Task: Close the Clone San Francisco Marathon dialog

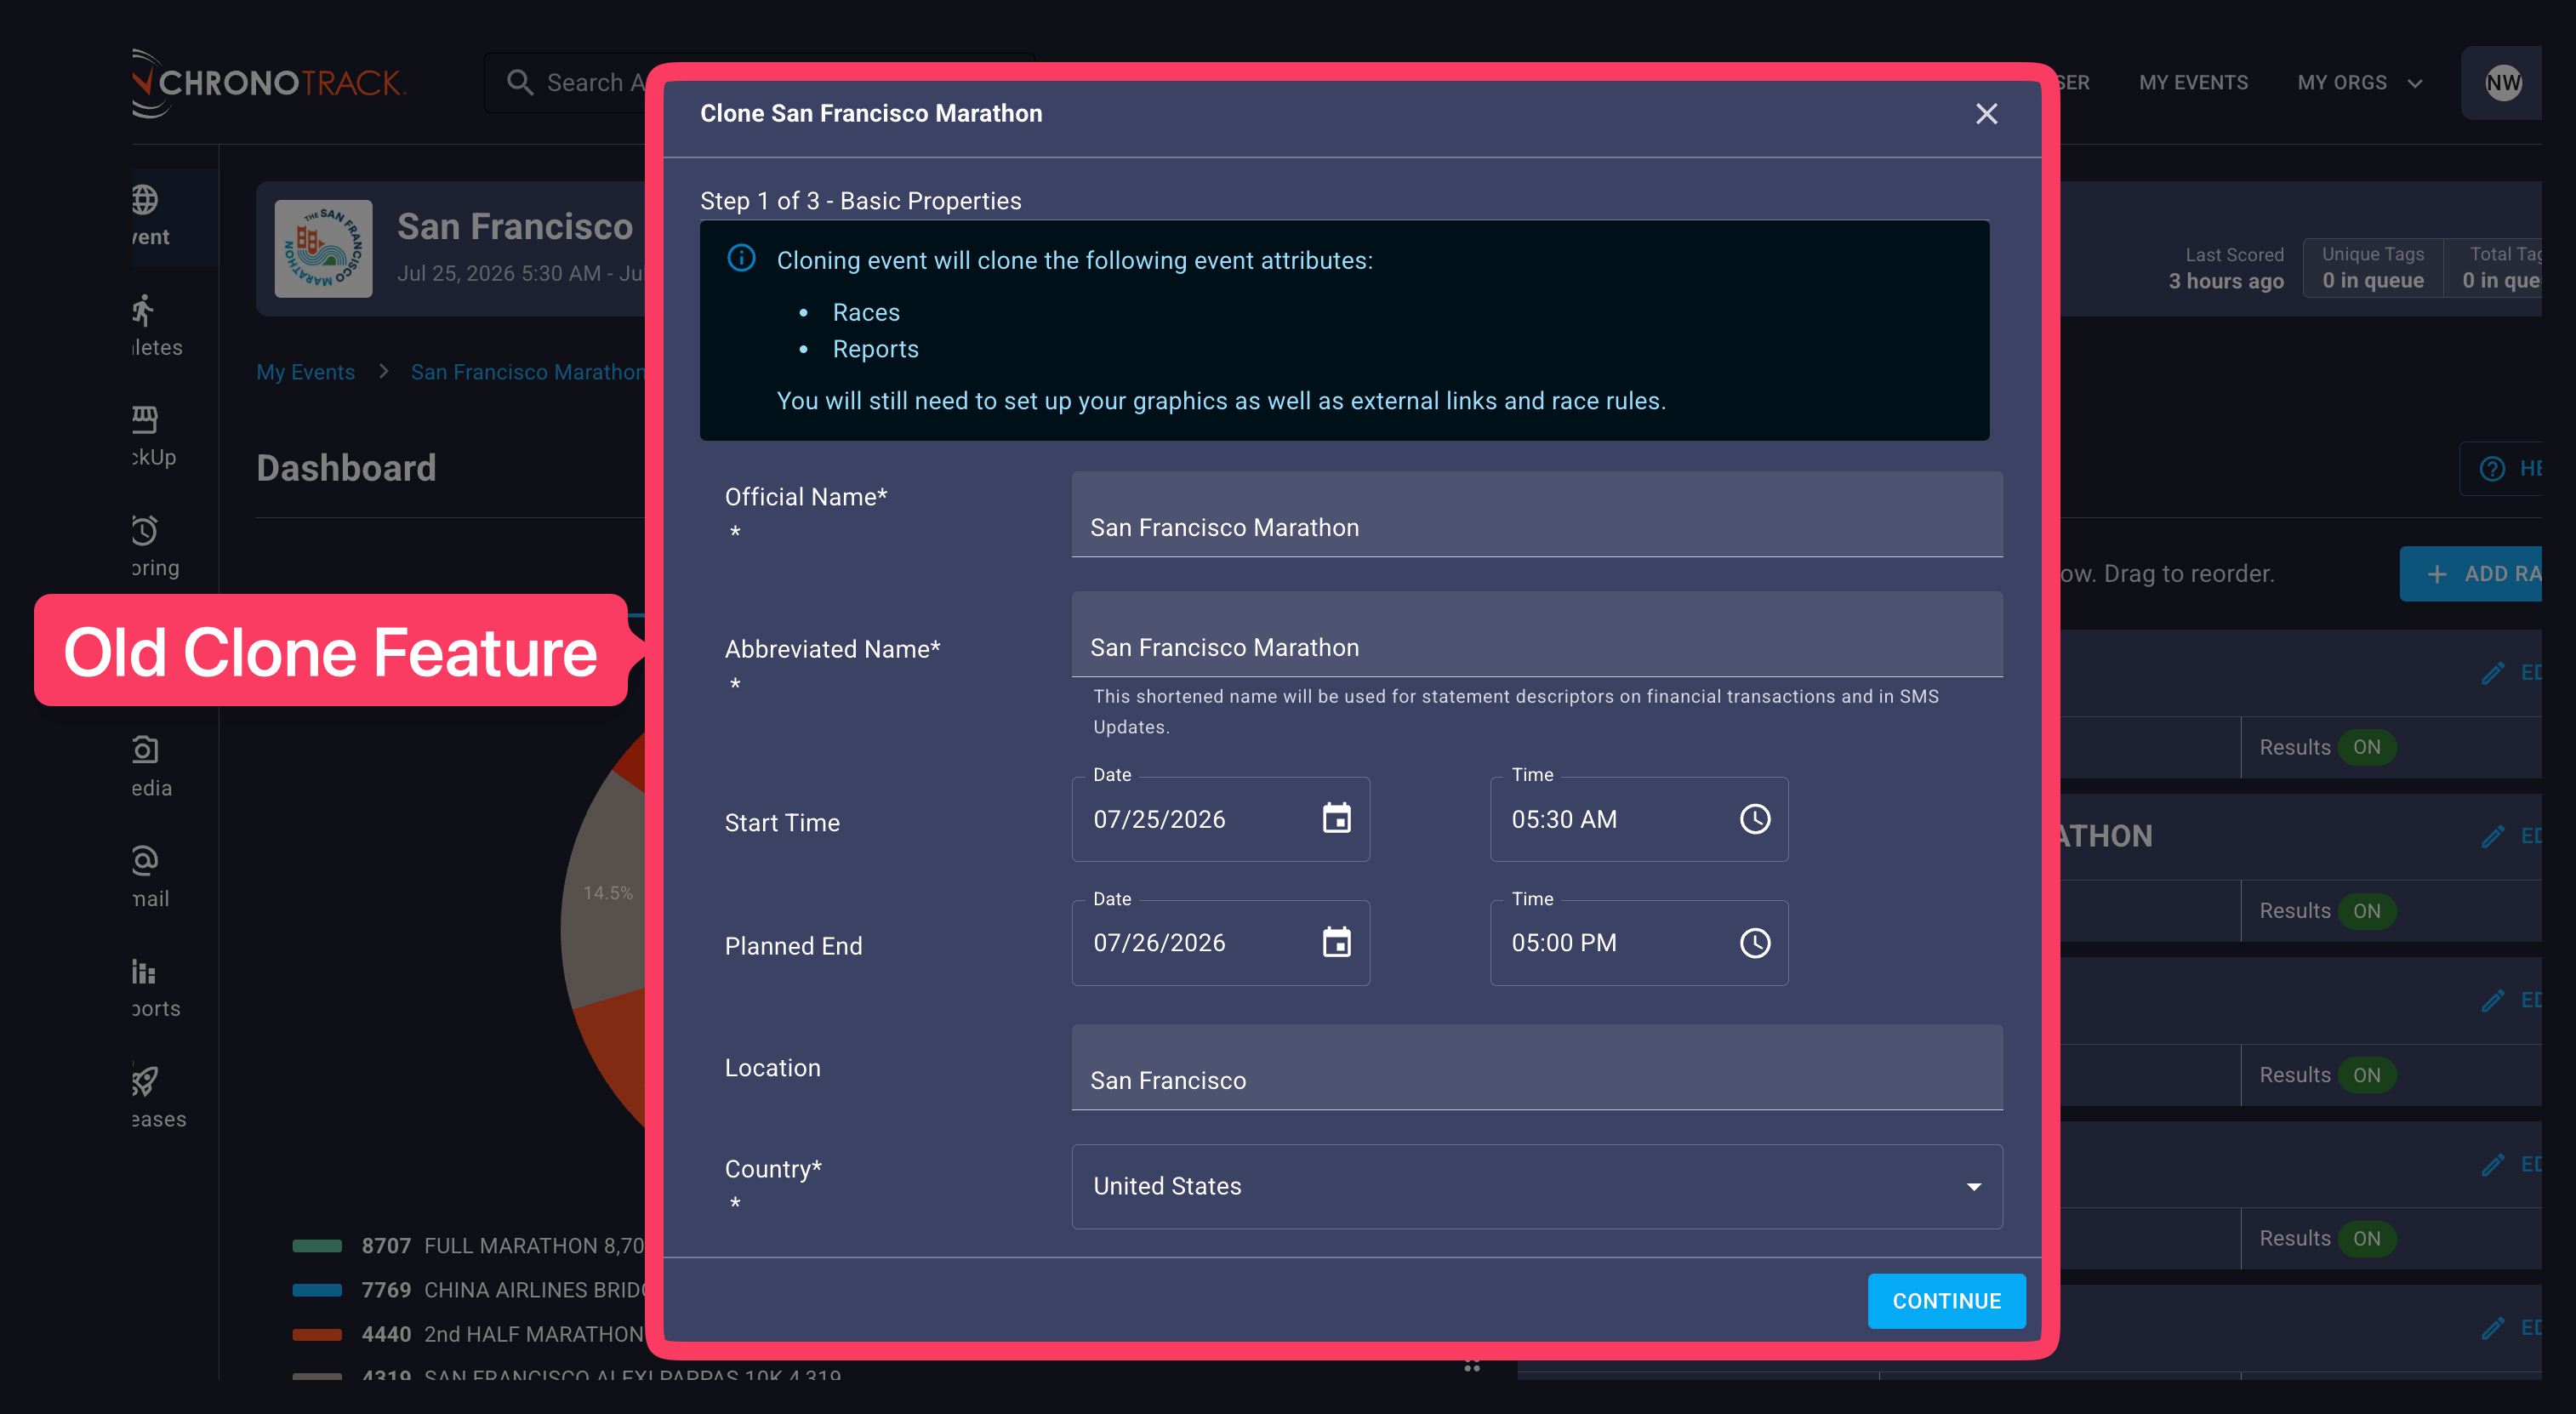Action: coord(1986,114)
